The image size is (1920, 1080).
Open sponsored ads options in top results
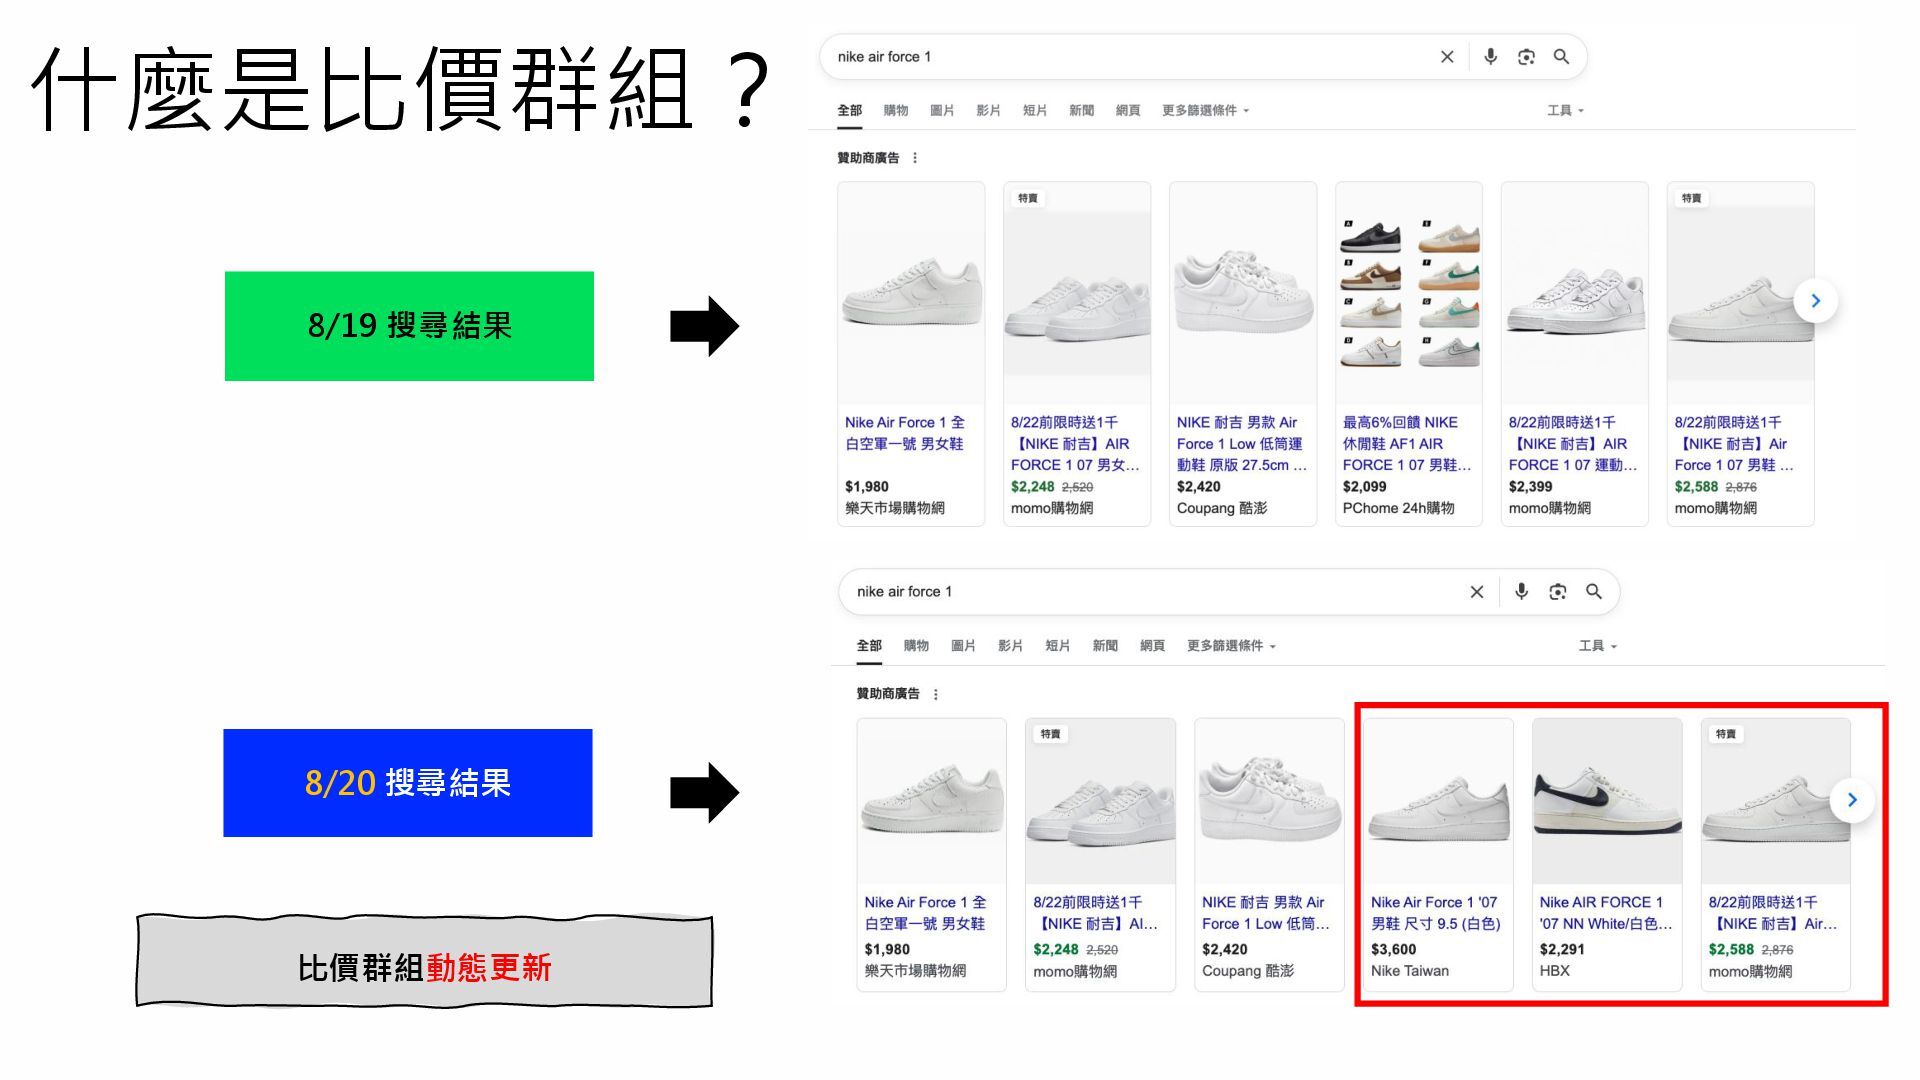tap(915, 158)
